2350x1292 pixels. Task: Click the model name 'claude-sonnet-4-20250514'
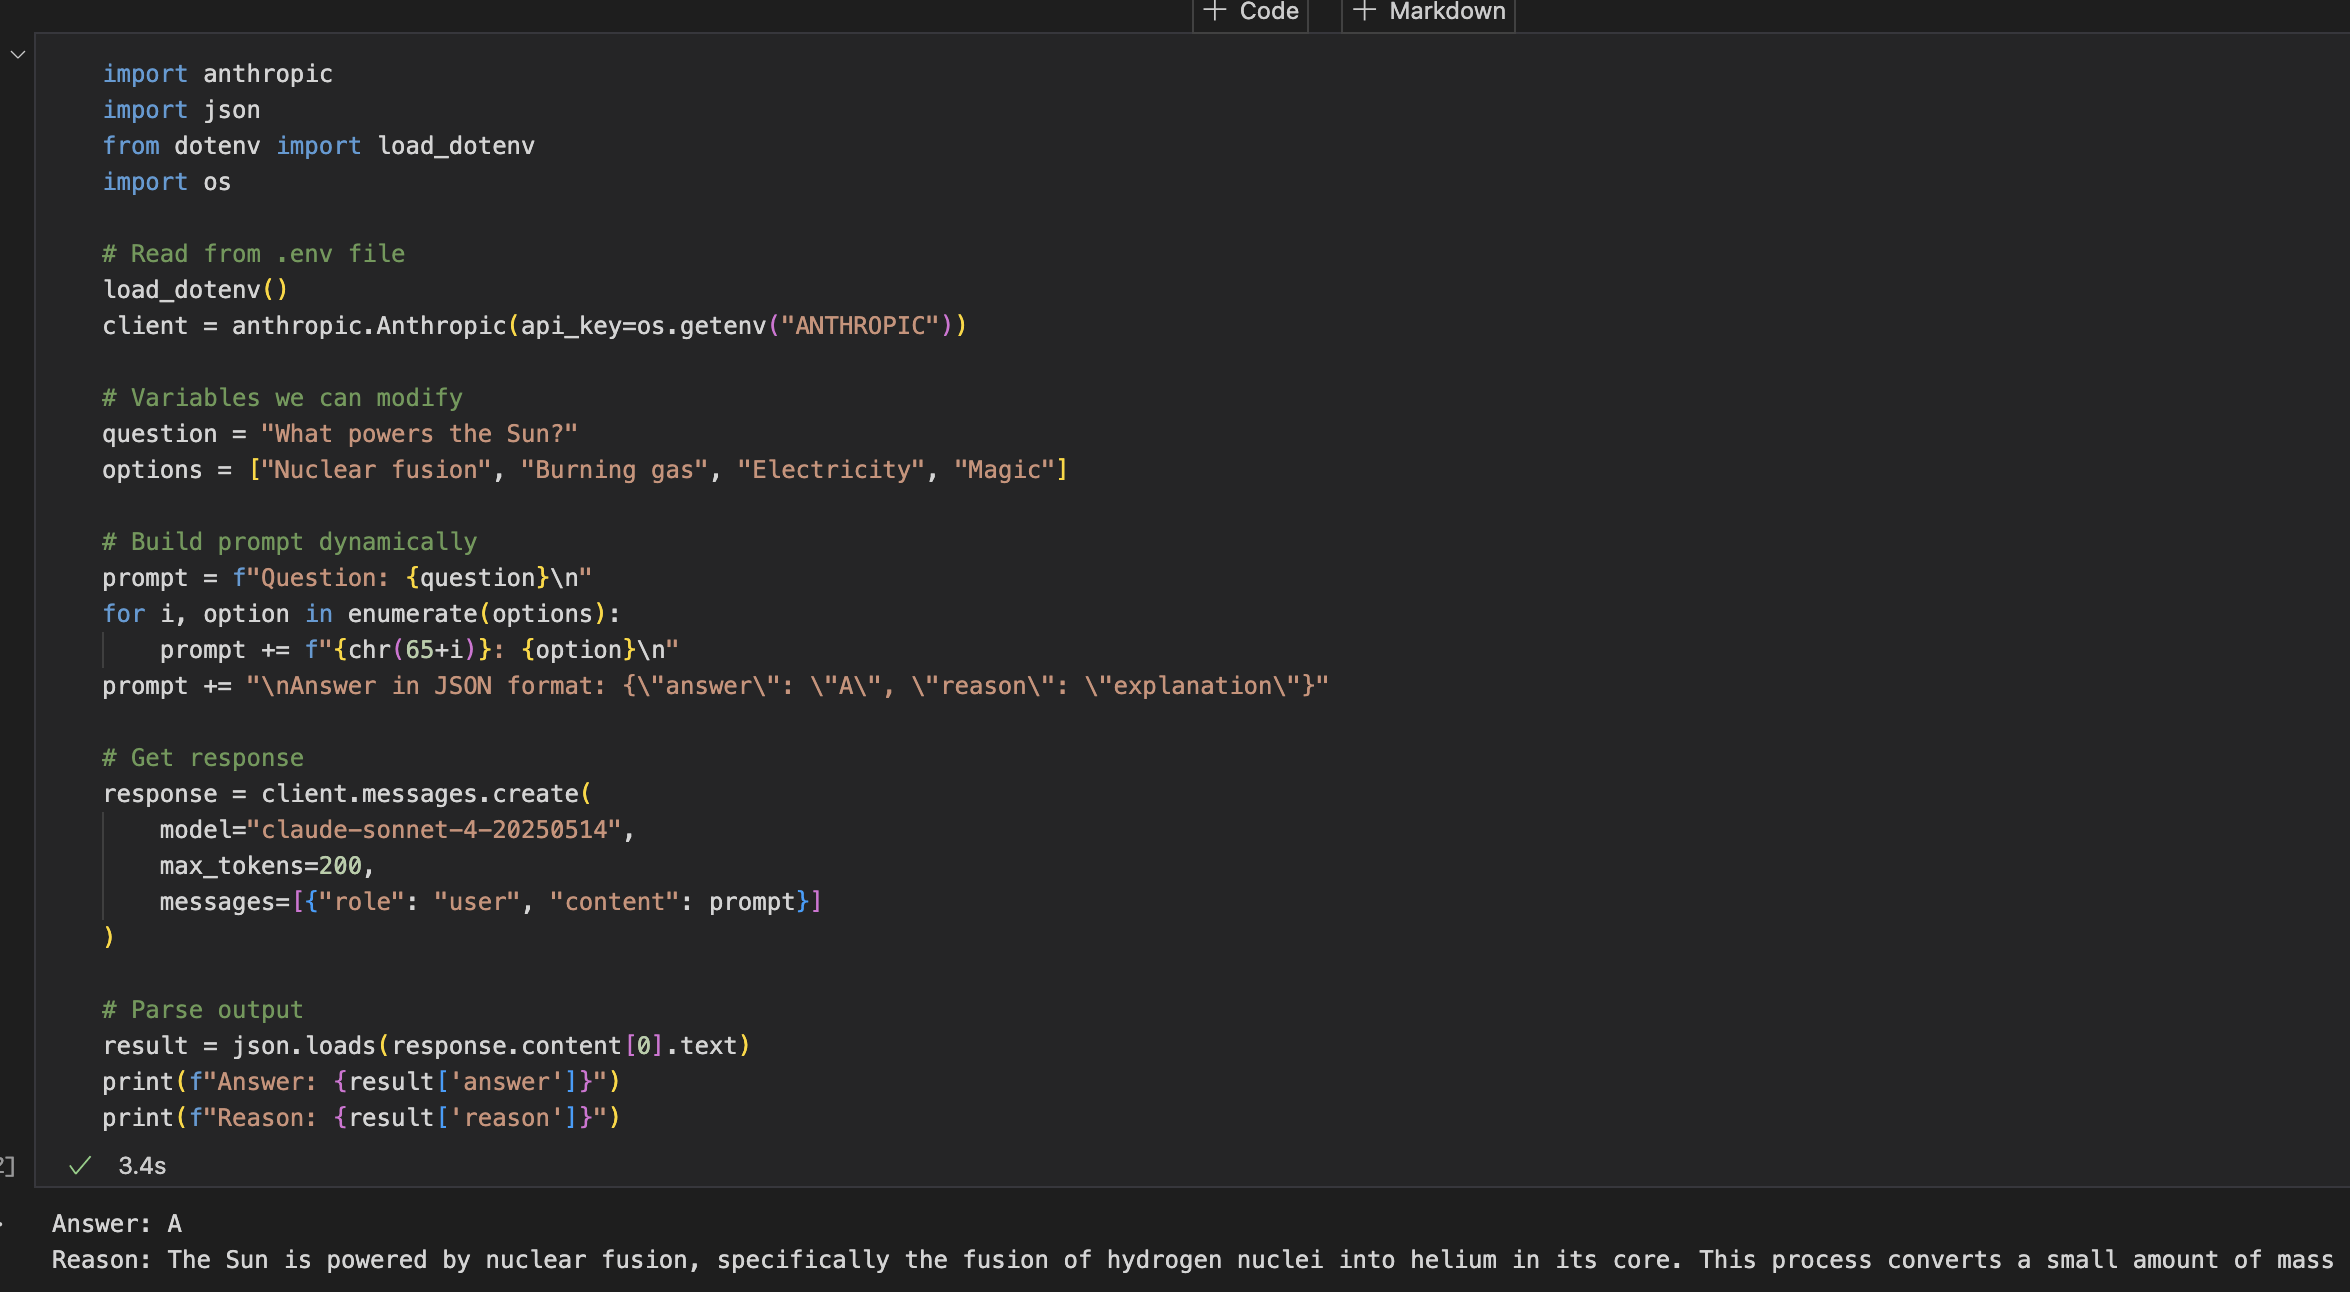click(434, 830)
